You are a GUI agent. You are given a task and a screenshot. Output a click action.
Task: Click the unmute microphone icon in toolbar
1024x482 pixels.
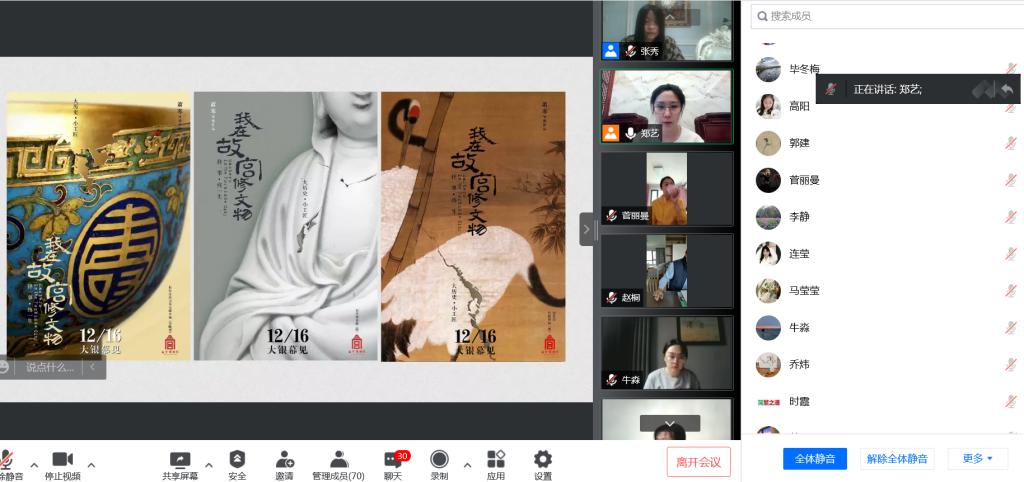(7, 459)
